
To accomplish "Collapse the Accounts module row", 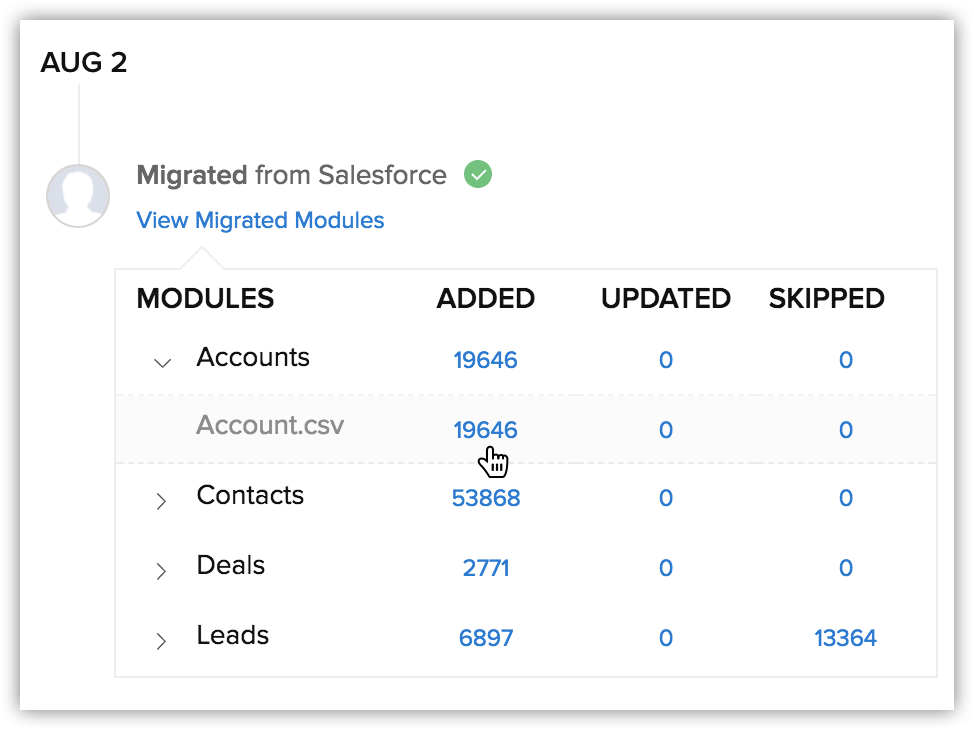I will pos(162,363).
